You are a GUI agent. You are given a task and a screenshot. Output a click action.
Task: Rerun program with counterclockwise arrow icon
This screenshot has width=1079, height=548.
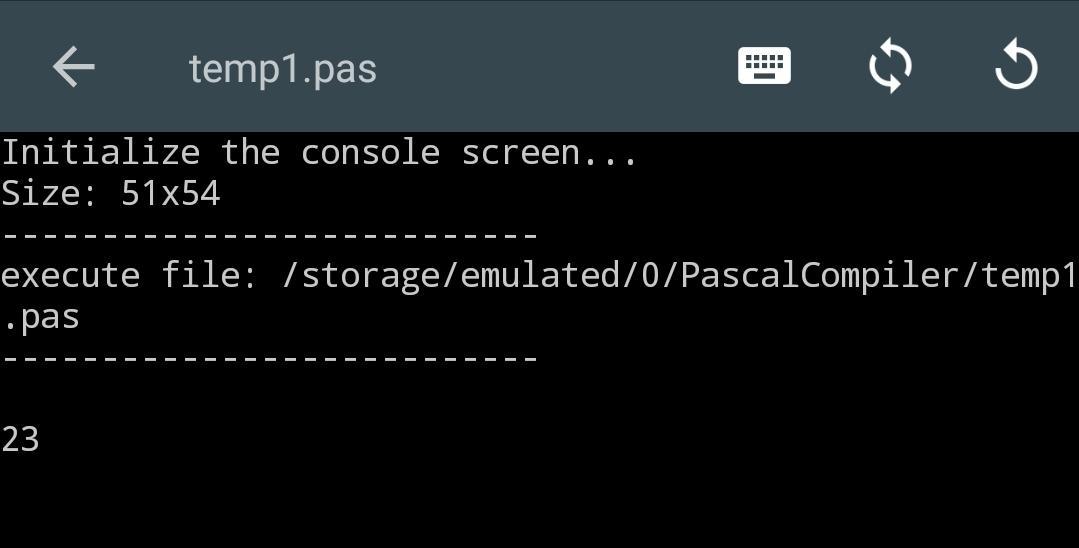1016,66
